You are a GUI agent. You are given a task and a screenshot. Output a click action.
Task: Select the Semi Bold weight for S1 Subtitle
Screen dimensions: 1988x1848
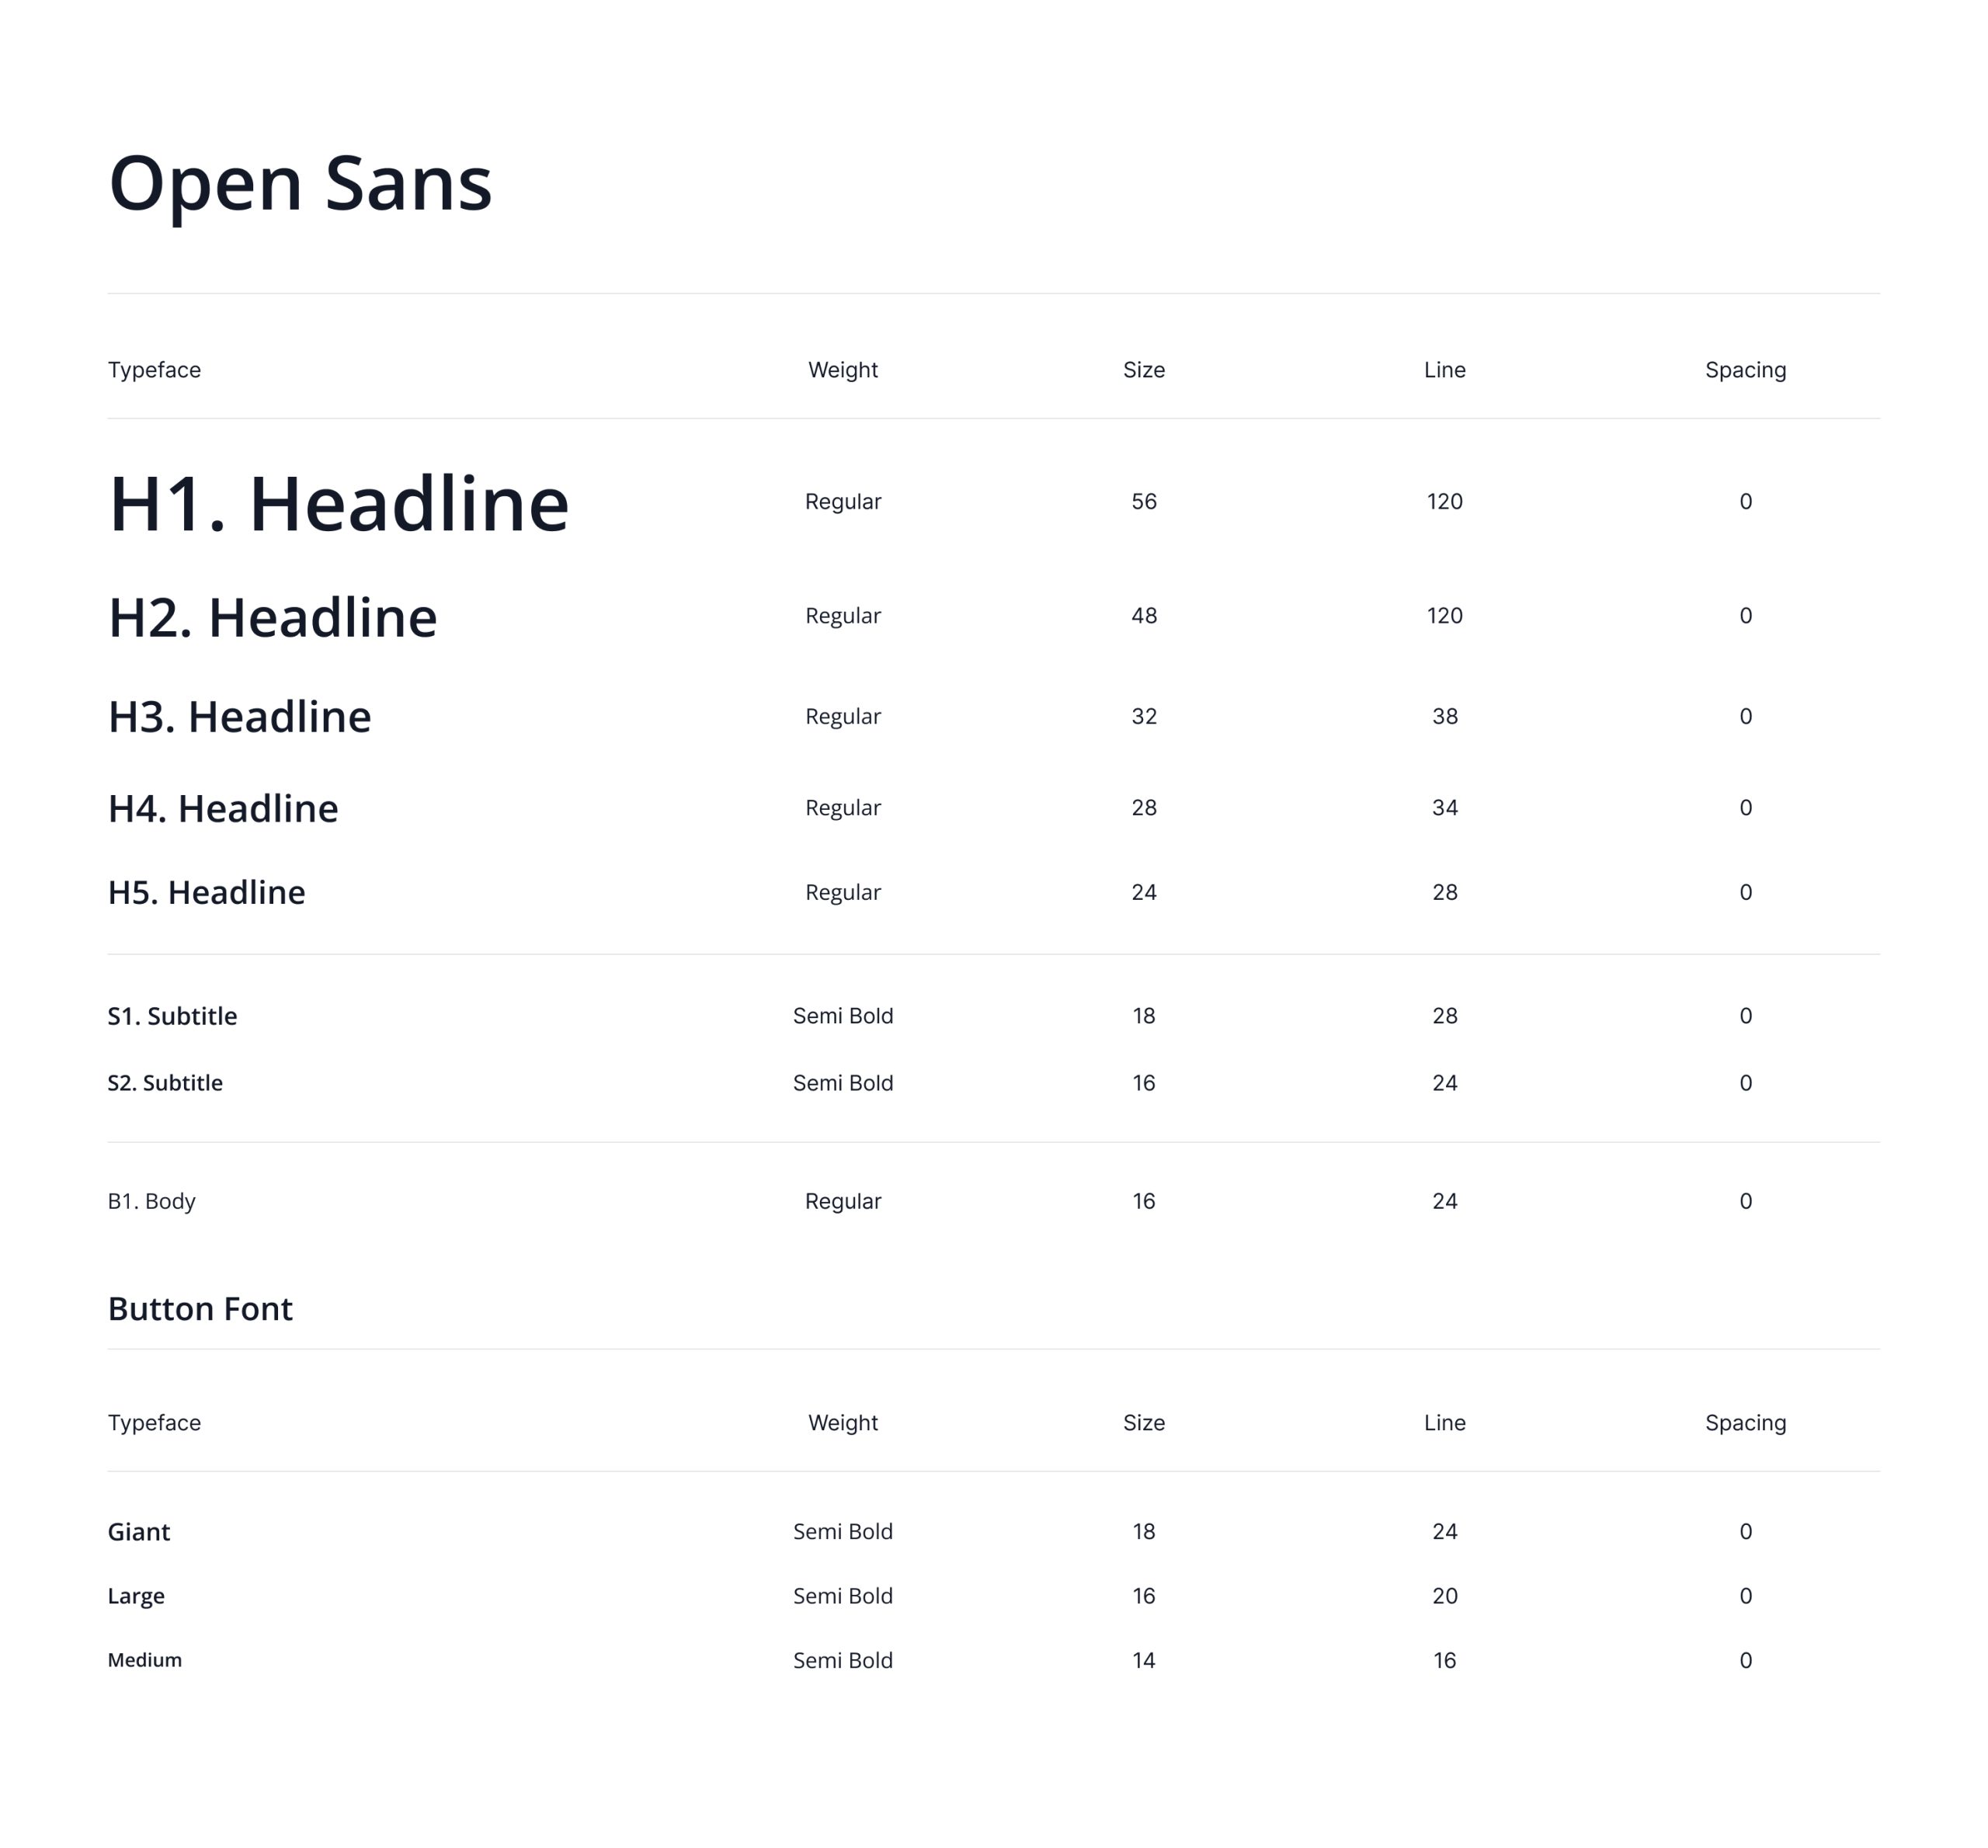pos(843,1017)
